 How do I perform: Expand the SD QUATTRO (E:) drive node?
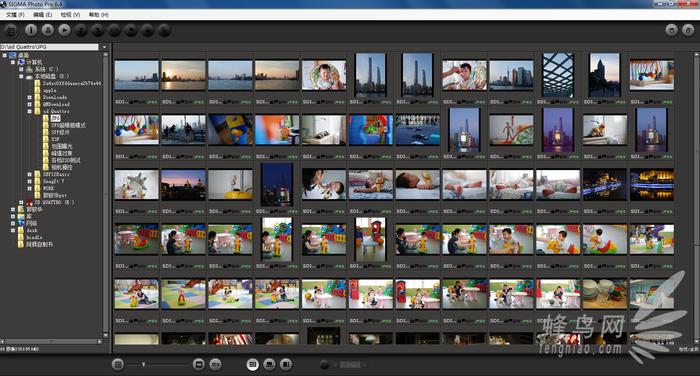click(x=21, y=202)
